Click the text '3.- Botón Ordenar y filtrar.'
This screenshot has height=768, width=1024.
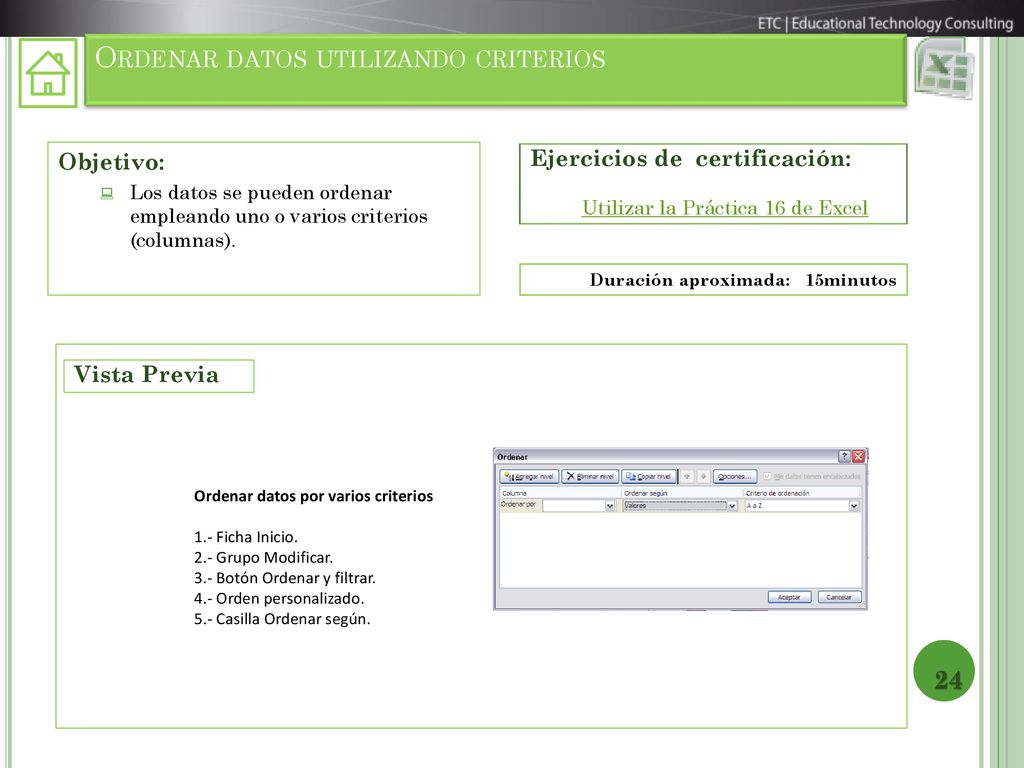pos(285,578)
